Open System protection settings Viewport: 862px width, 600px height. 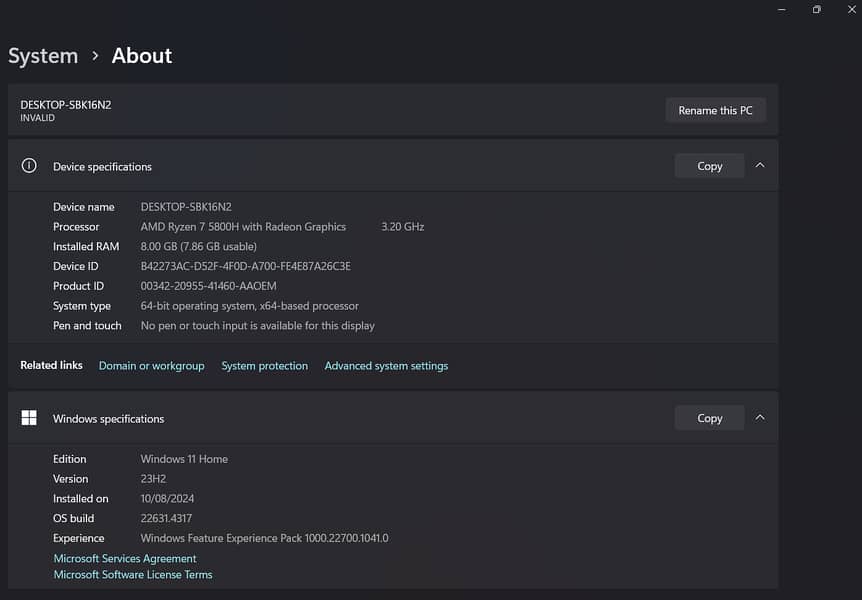pos(264,366)
